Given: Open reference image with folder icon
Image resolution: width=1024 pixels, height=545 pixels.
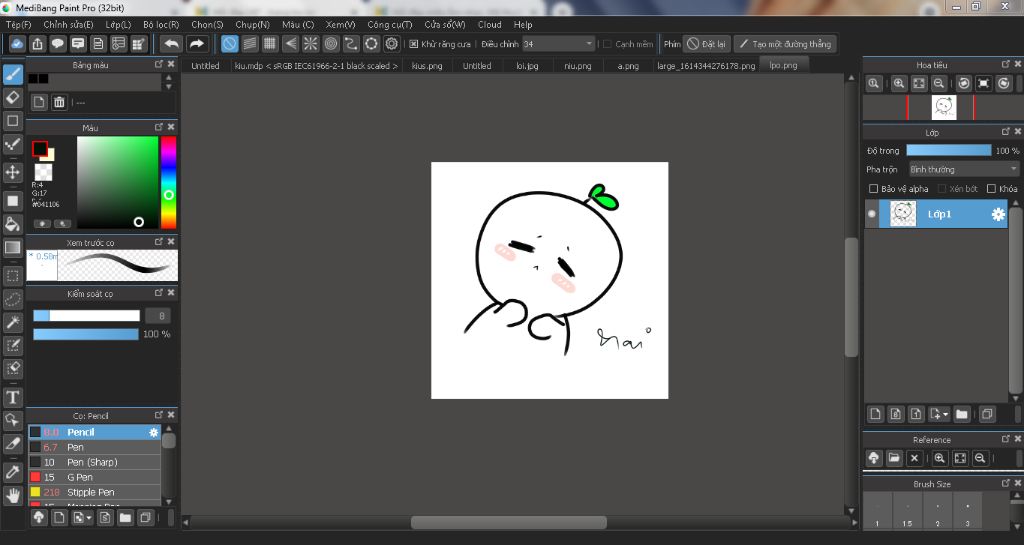Looking at the screenshot, I should 894,458.
